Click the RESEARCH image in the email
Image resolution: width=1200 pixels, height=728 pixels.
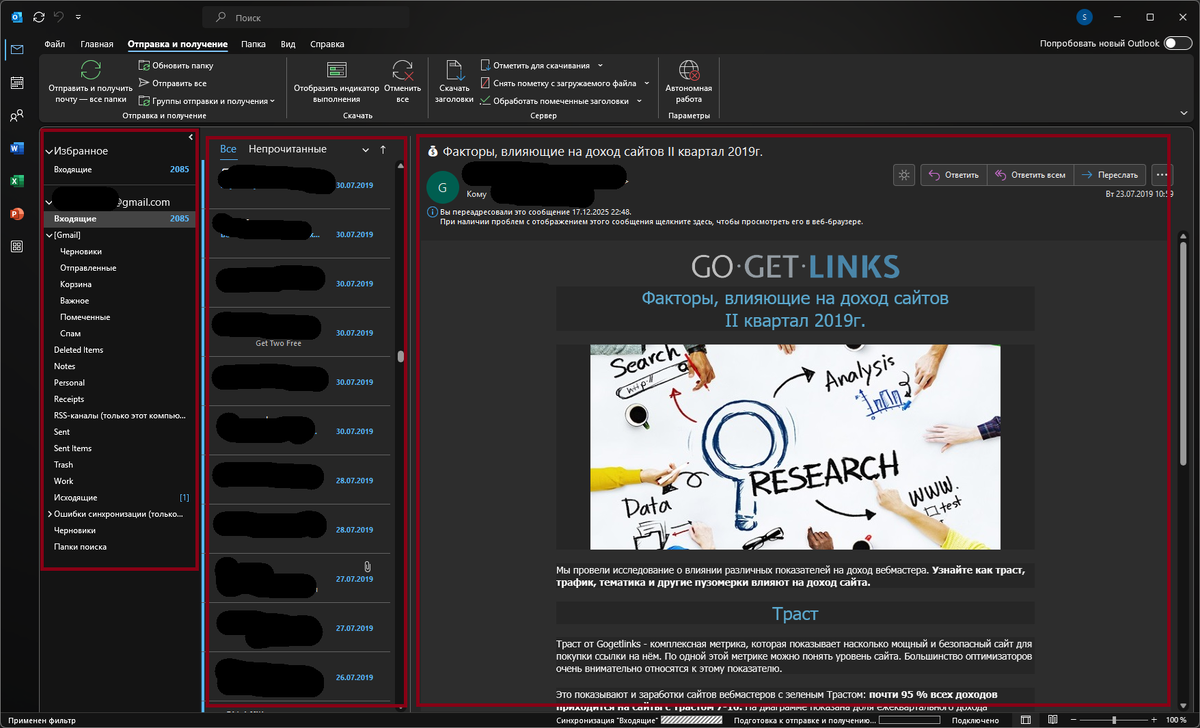click(794, 447)
